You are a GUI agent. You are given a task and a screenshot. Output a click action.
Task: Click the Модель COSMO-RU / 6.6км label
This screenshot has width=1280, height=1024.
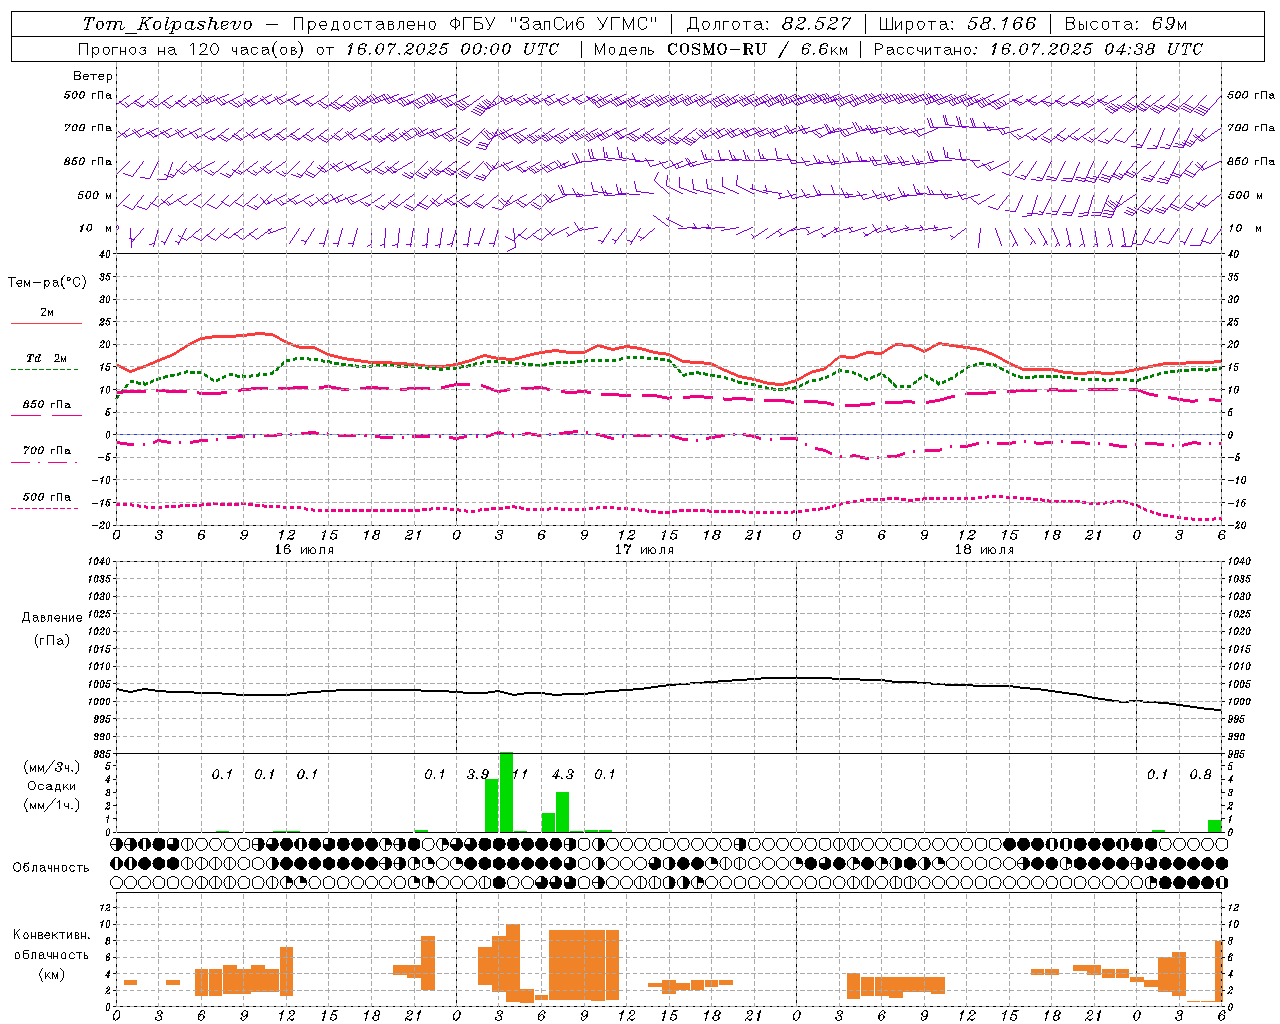tap(721, 49)
